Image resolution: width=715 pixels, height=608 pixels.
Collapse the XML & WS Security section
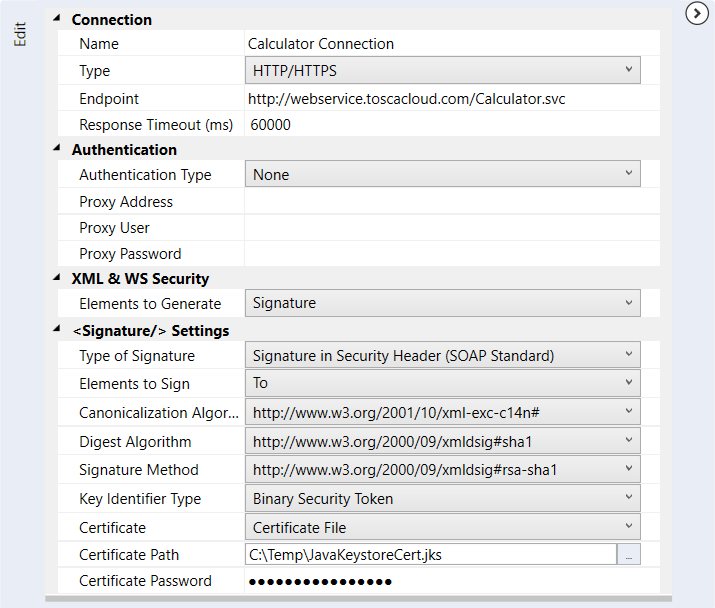(56, 278)
